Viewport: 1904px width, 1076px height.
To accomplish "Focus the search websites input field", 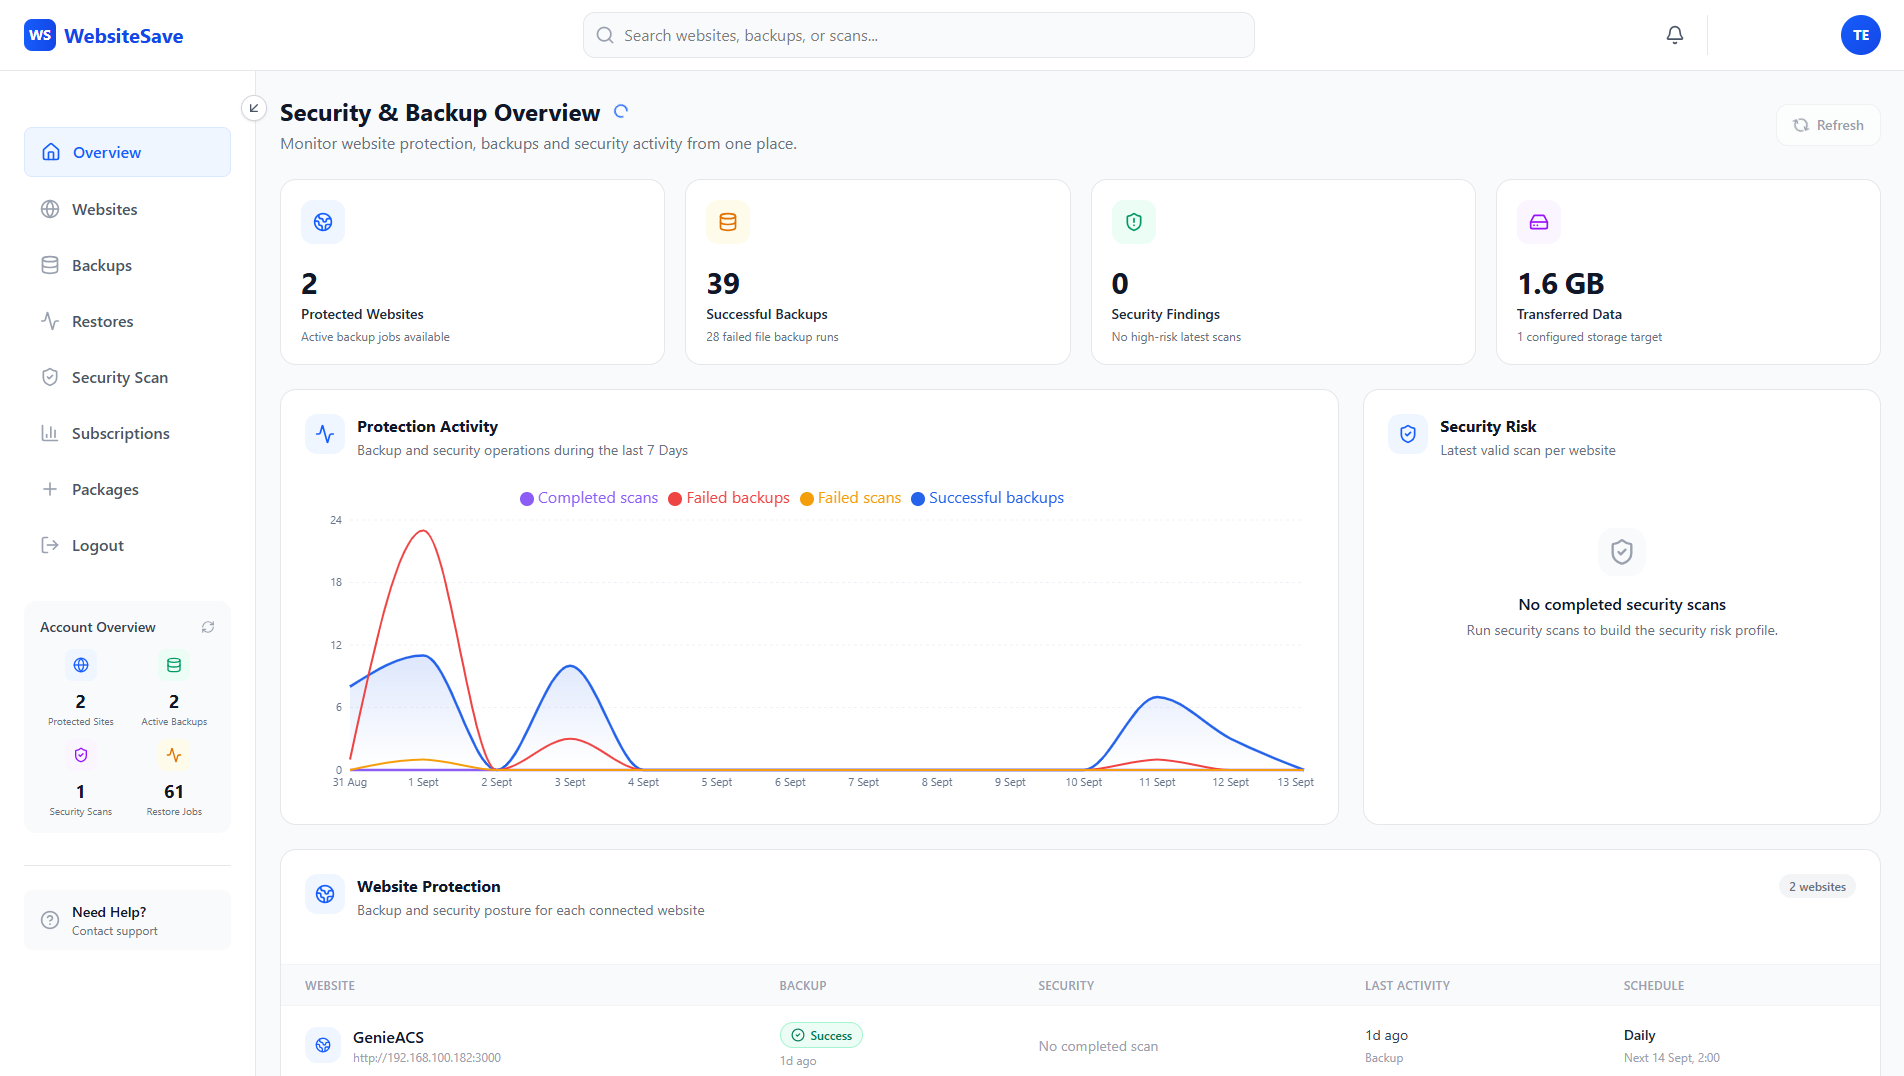I will pos(919,35).
